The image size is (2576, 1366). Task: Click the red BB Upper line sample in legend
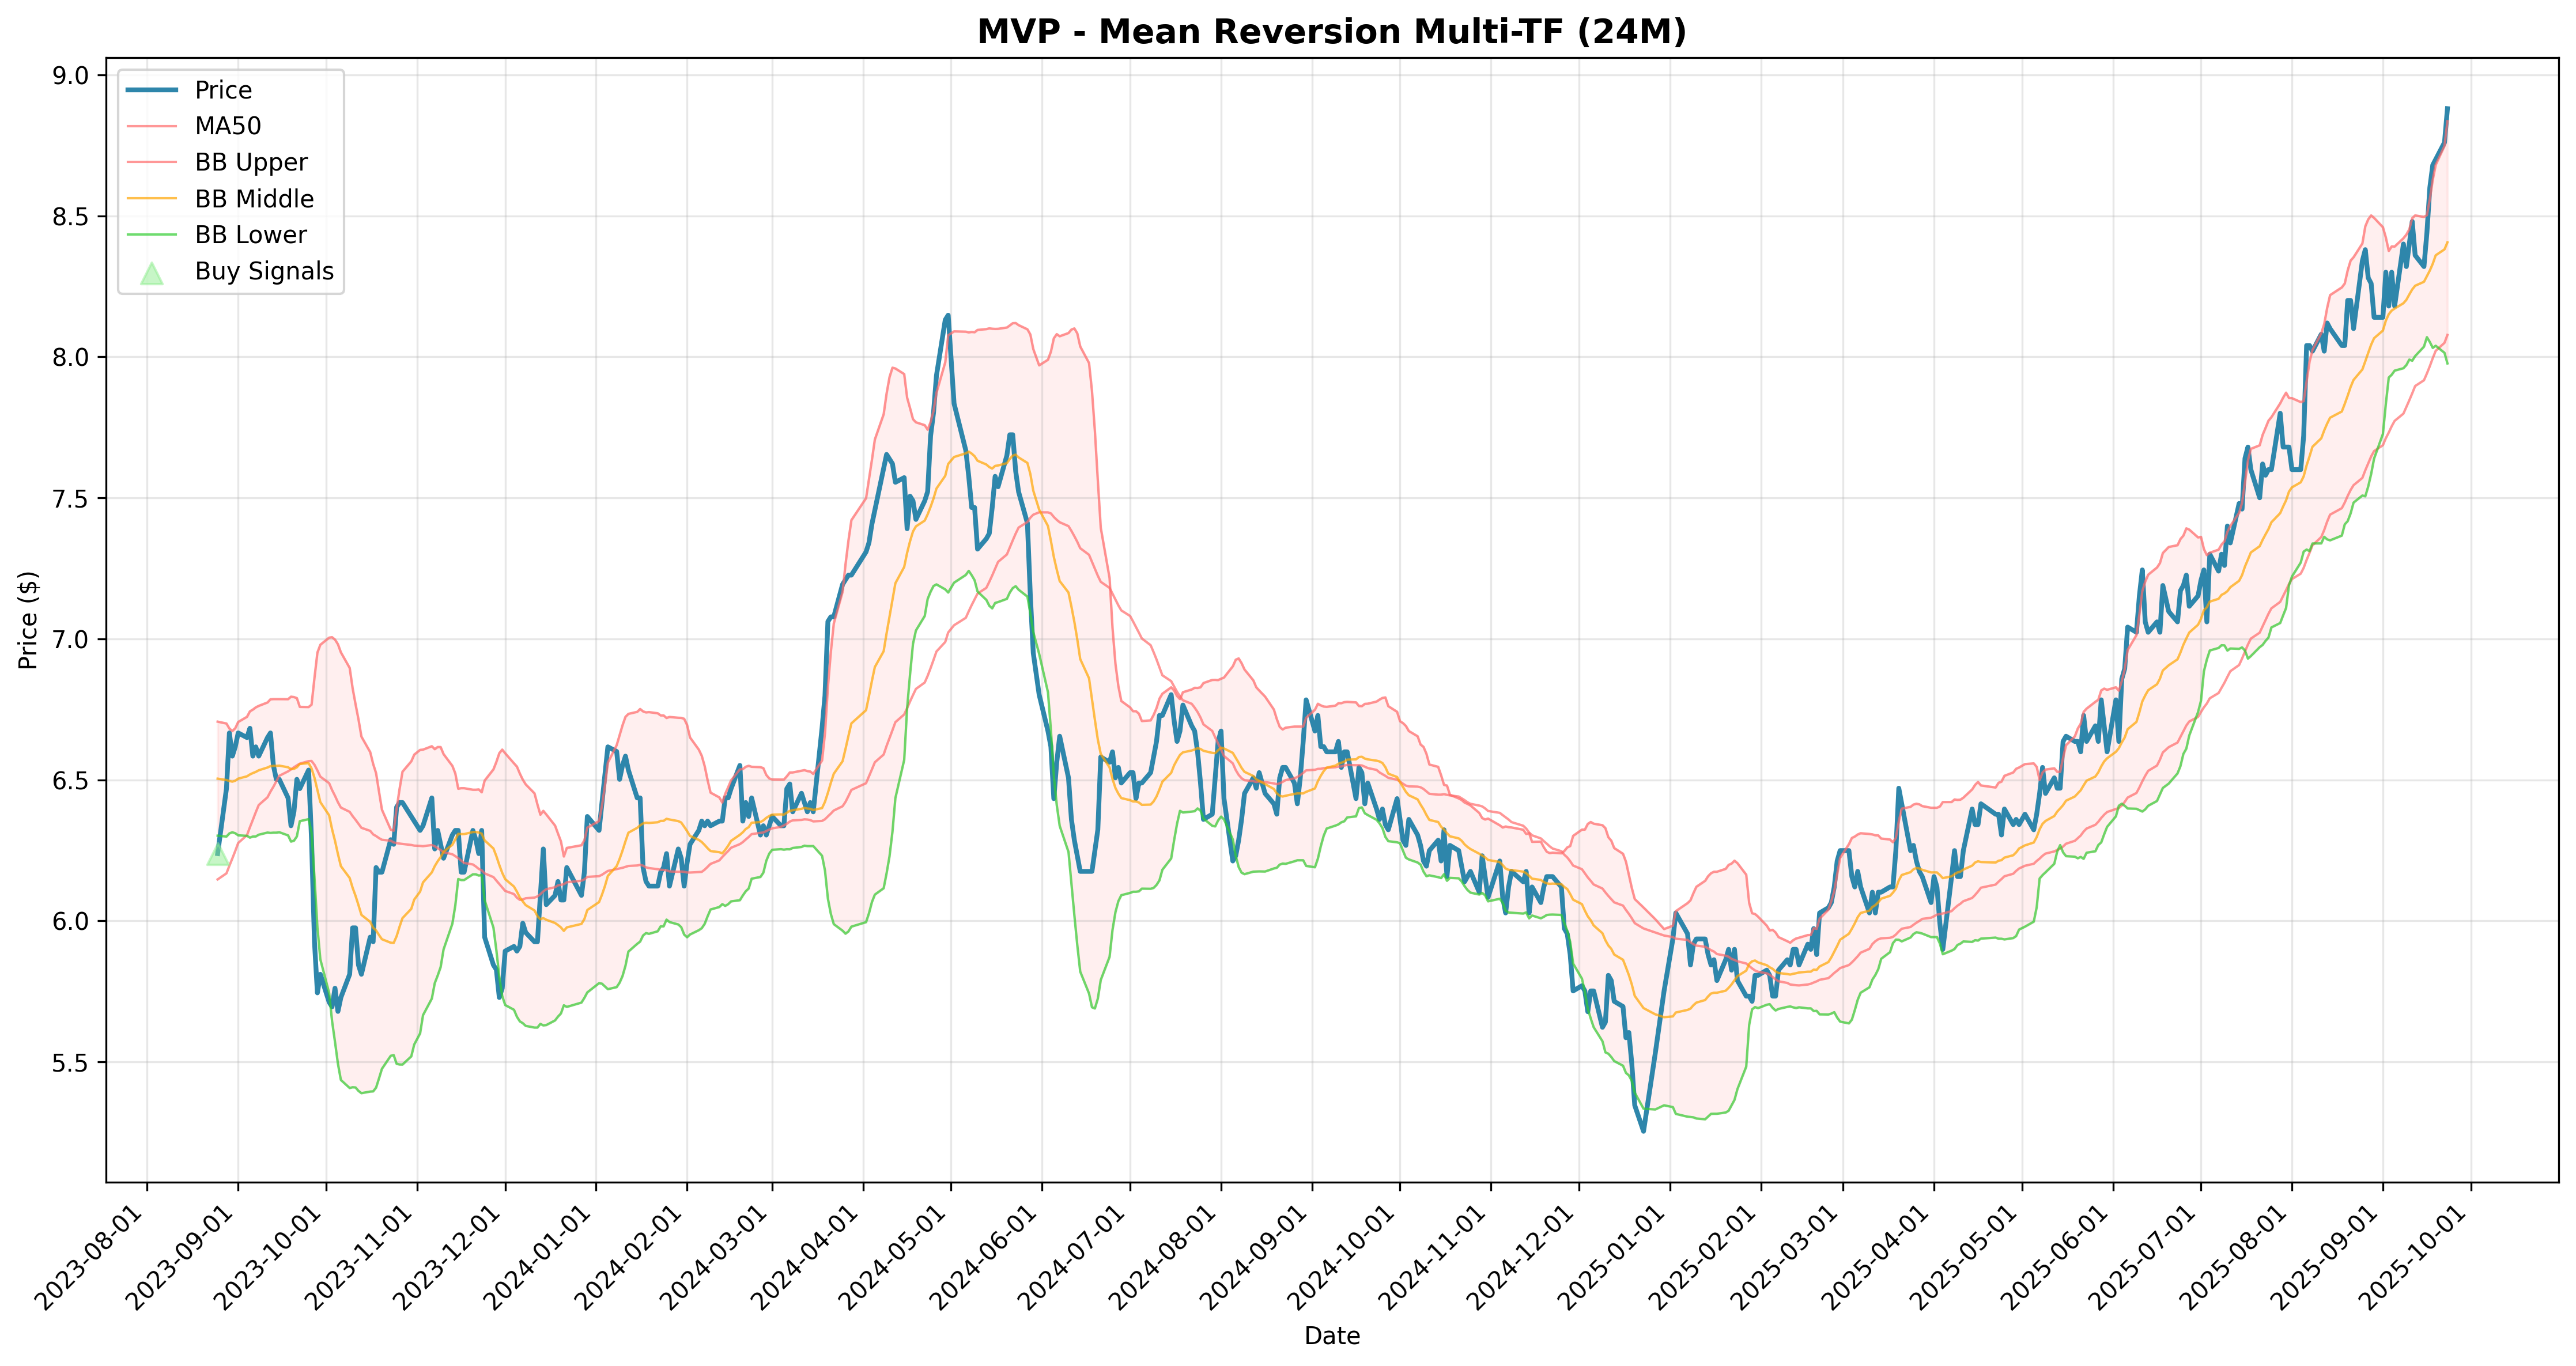point(151,162)
